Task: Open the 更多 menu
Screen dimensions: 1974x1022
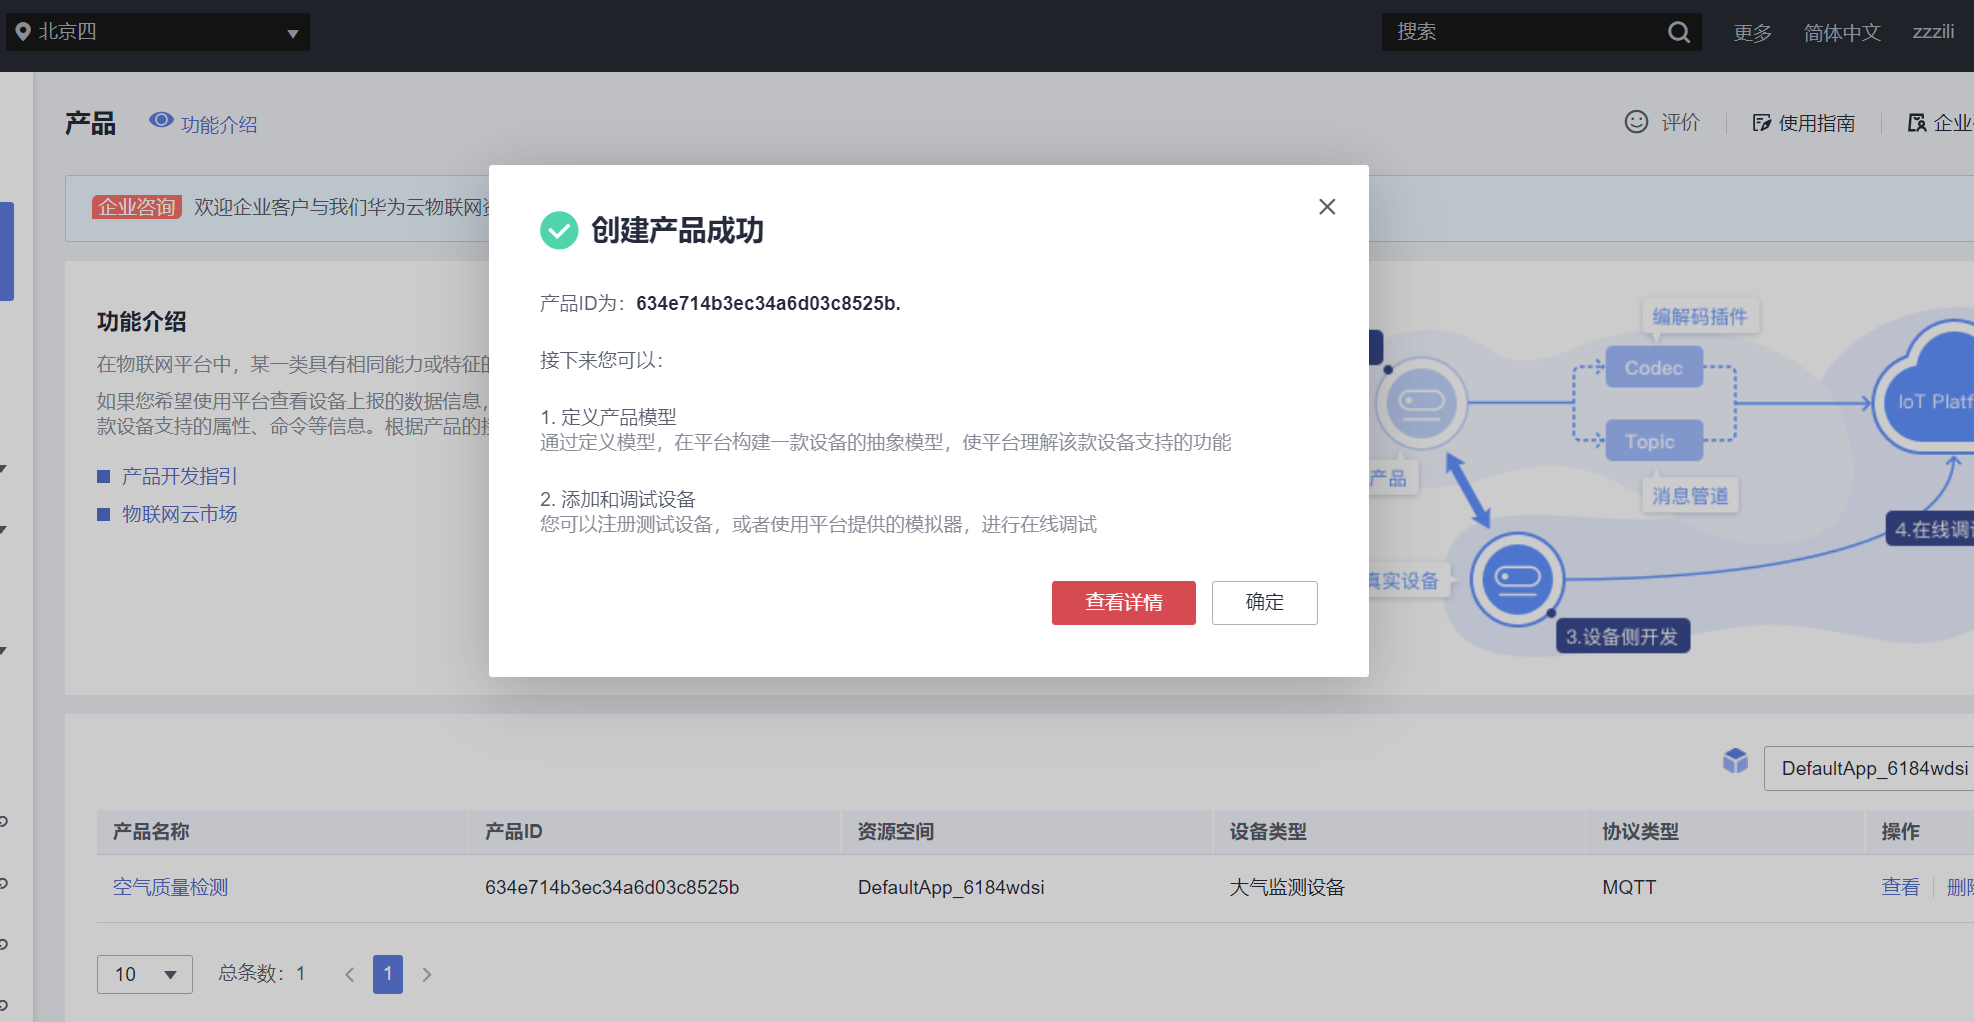Action: [x=1752, y=33]
